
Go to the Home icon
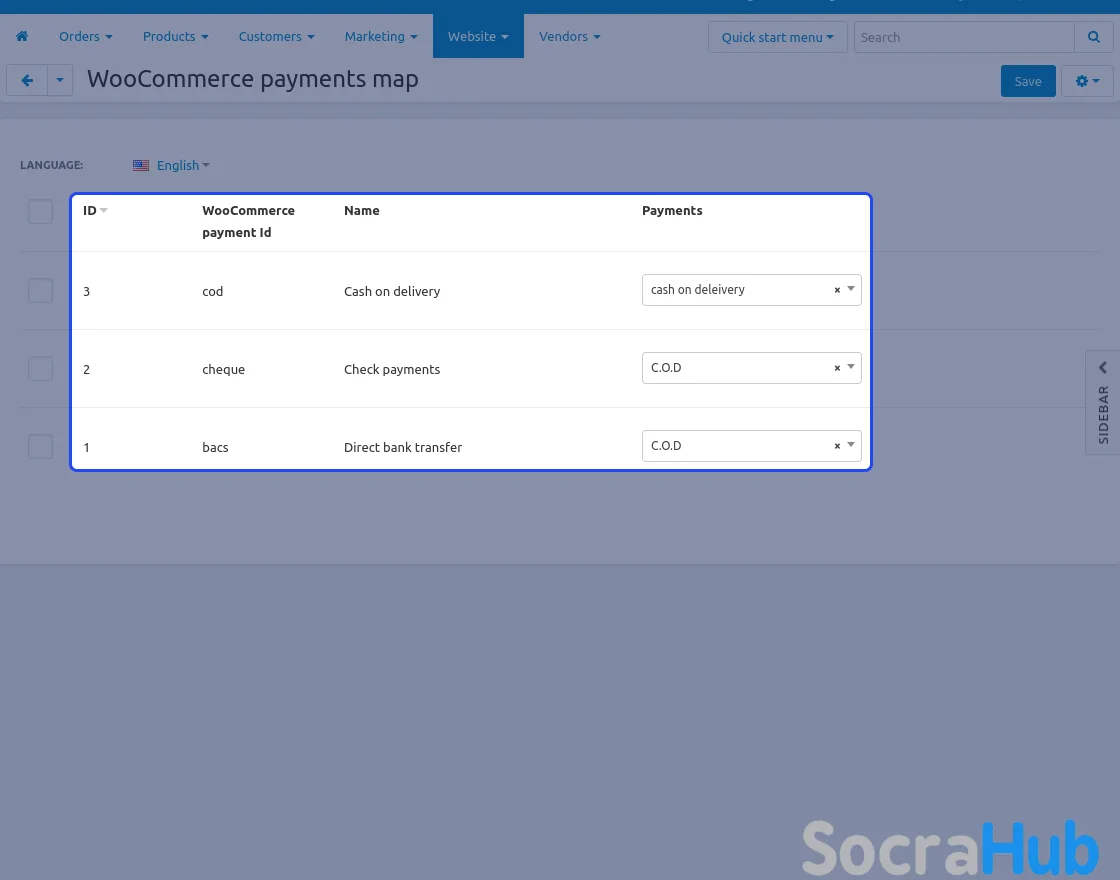point(22,37)
